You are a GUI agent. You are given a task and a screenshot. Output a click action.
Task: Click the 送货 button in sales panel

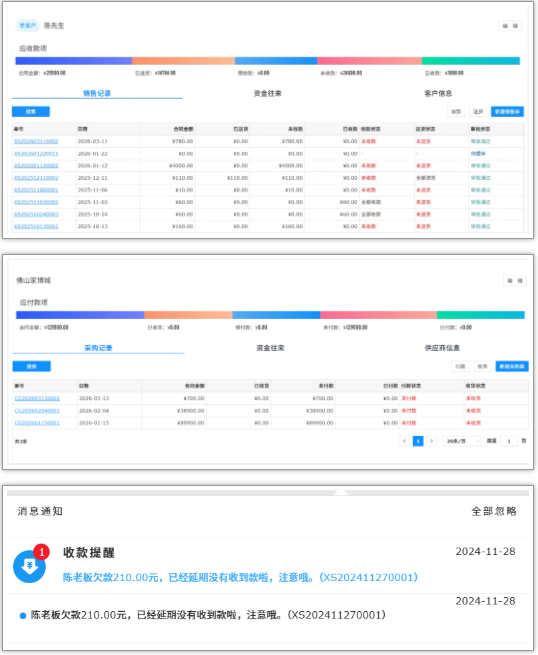[478, 112]
